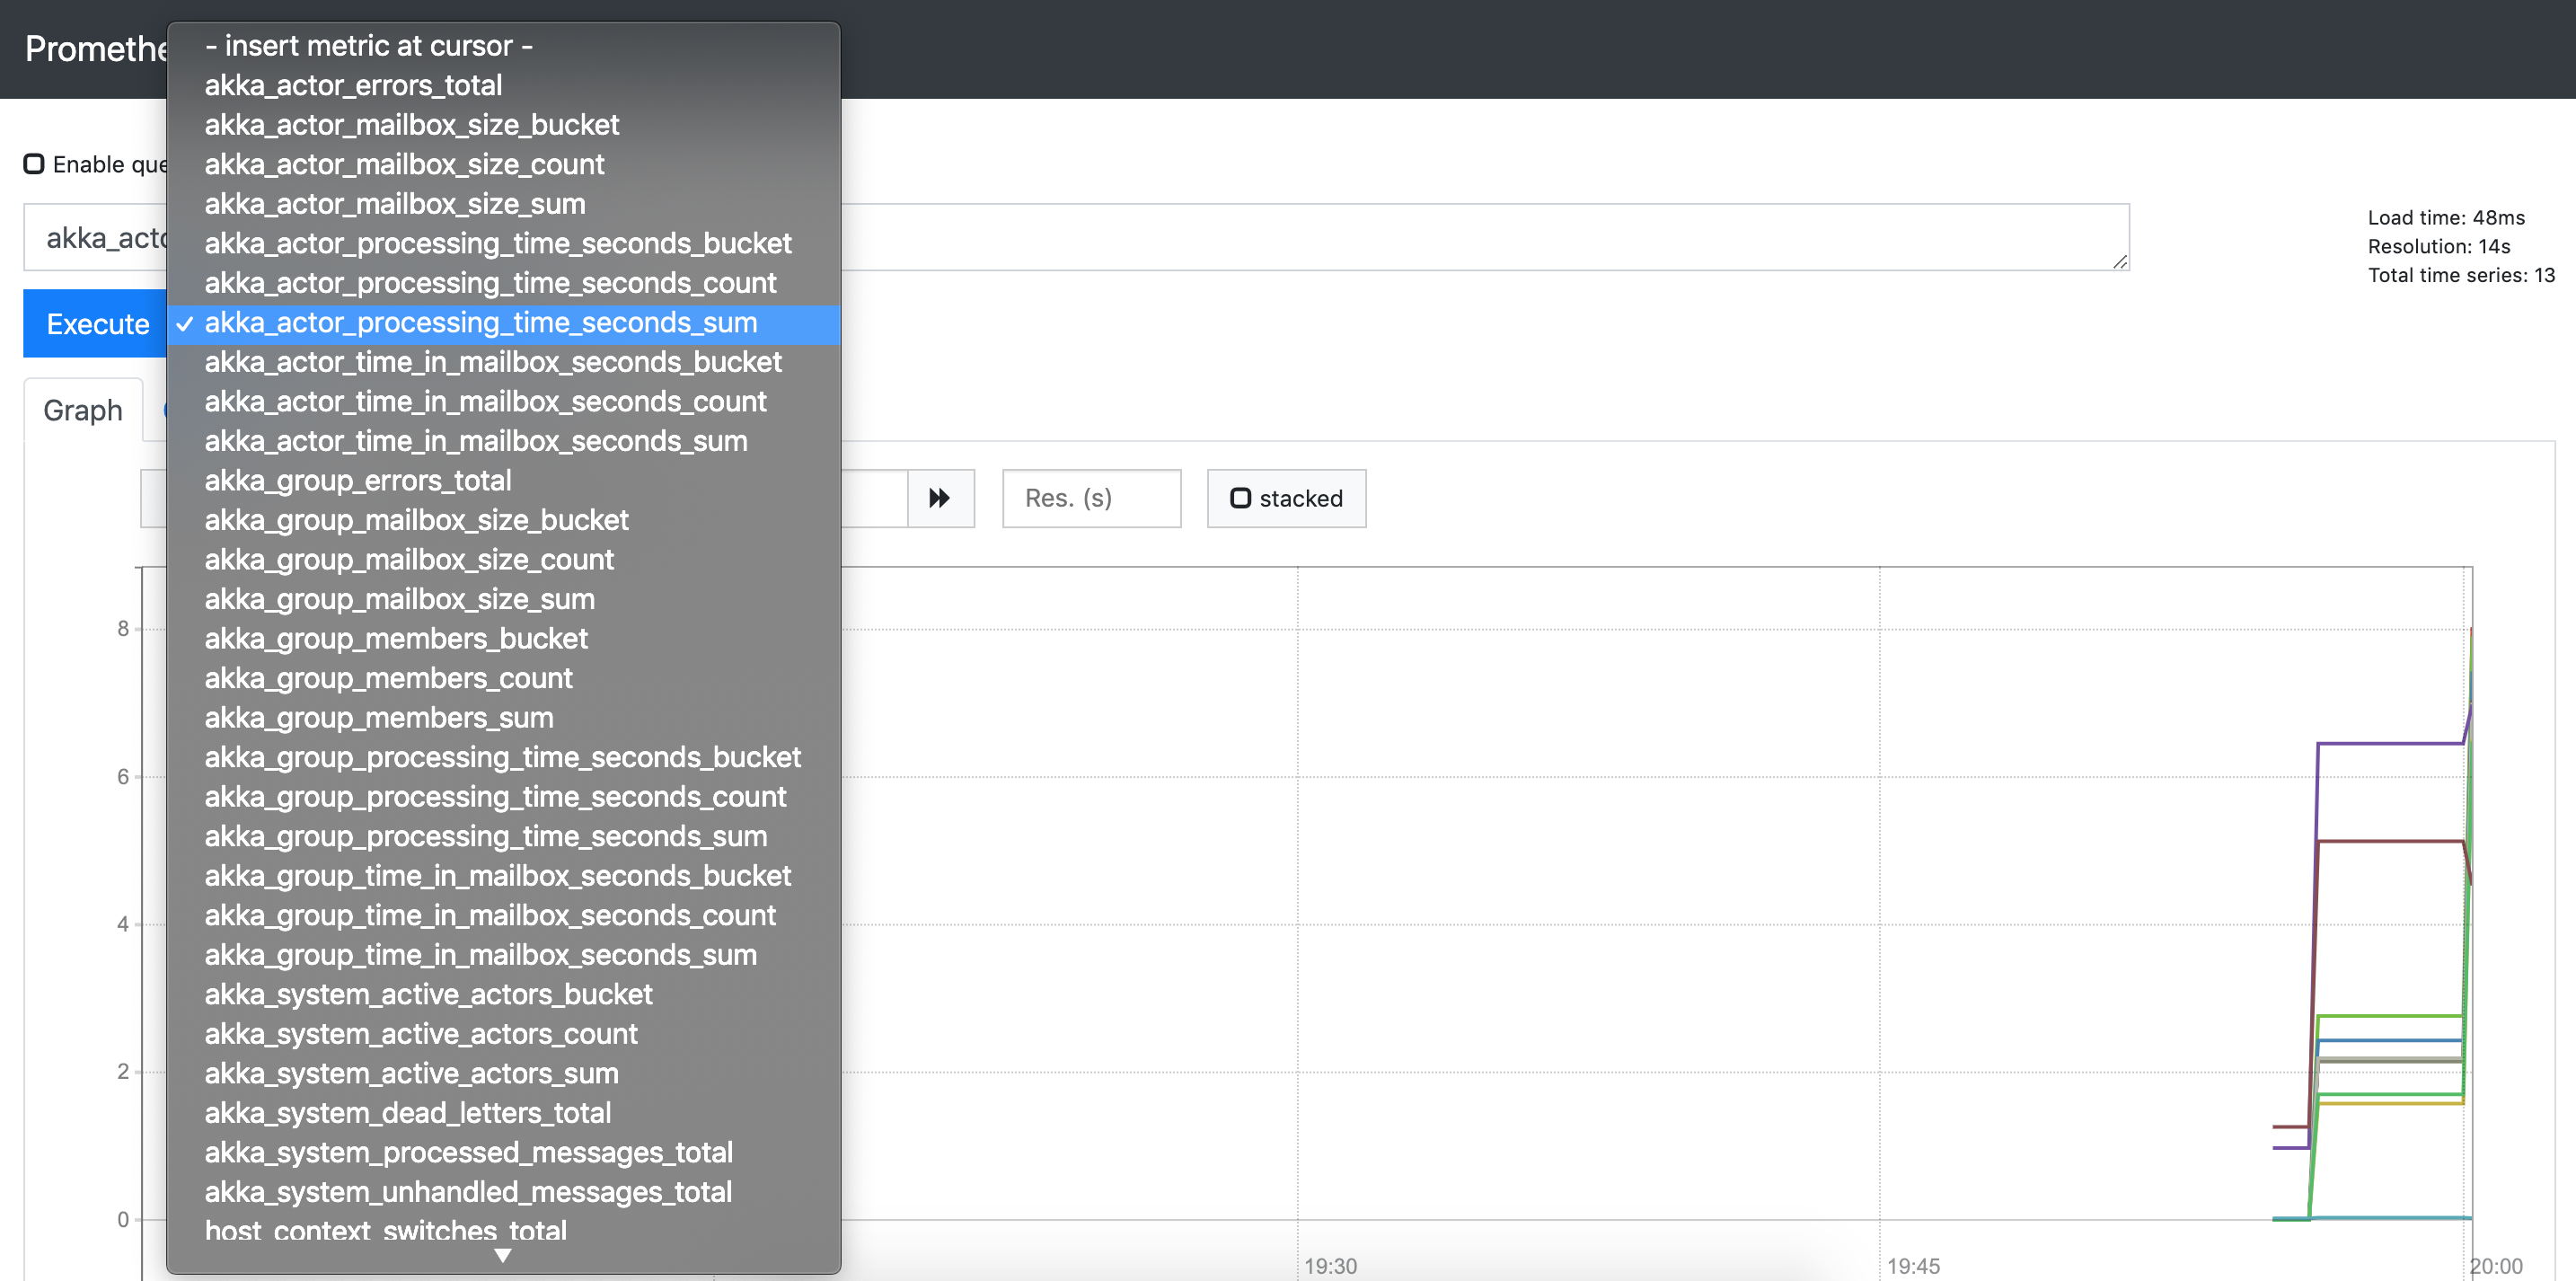Enable query history checkbox
This screenshot has width=2576, height=1281.
pyautogui.click(x=34, y=164)
